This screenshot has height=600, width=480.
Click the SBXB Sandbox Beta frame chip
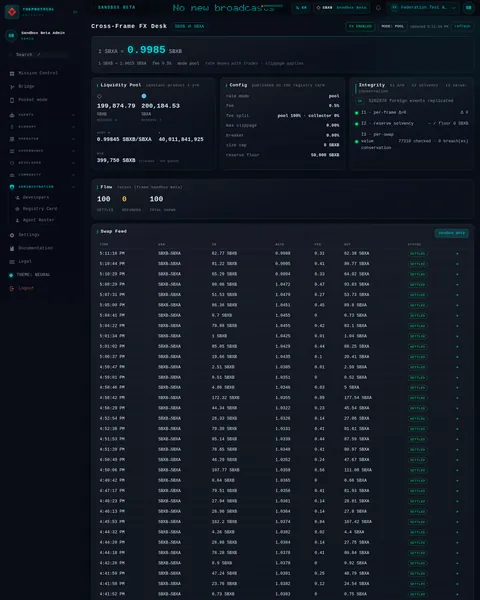[x=341, y=8]
